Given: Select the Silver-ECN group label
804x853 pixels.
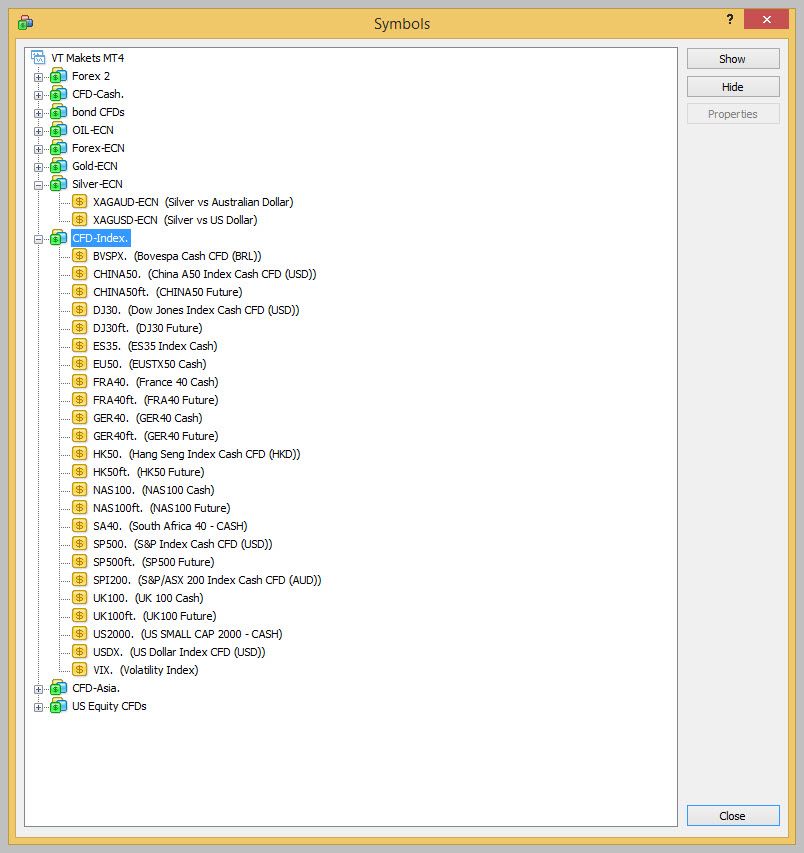Looking at the screenshot, I should (x=97, y=184).
